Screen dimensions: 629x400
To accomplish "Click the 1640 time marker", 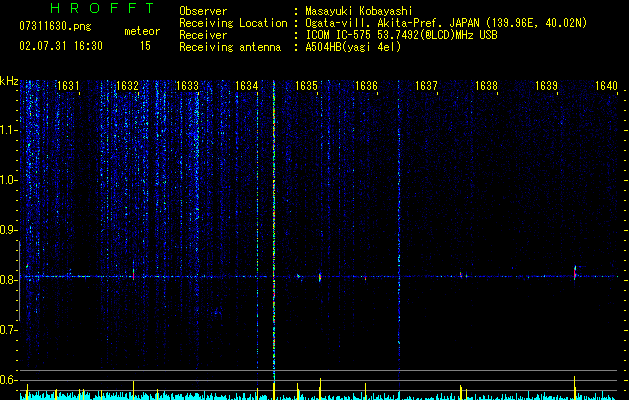I will click(x=606, y=86).
